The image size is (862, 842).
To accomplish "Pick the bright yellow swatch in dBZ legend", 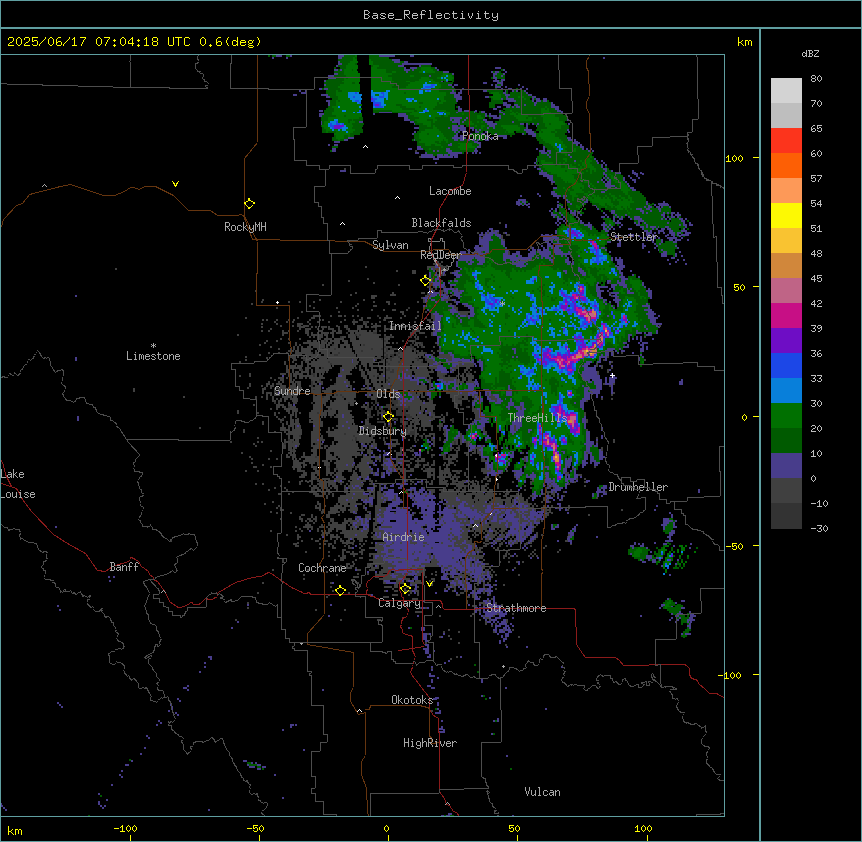I will pyautogui.click(x=786, y=215).
